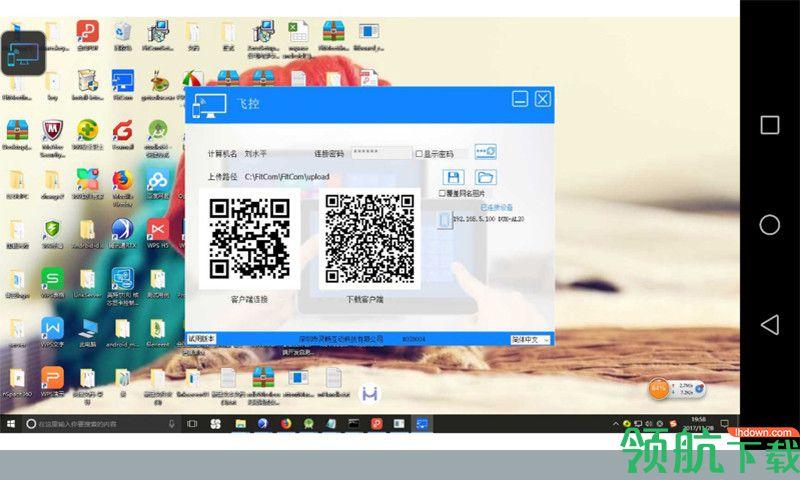Image resolution: width=800 pixels, height=480 pixels.
Task: Click the Windows taskbar search box
Action: [100, 425]
